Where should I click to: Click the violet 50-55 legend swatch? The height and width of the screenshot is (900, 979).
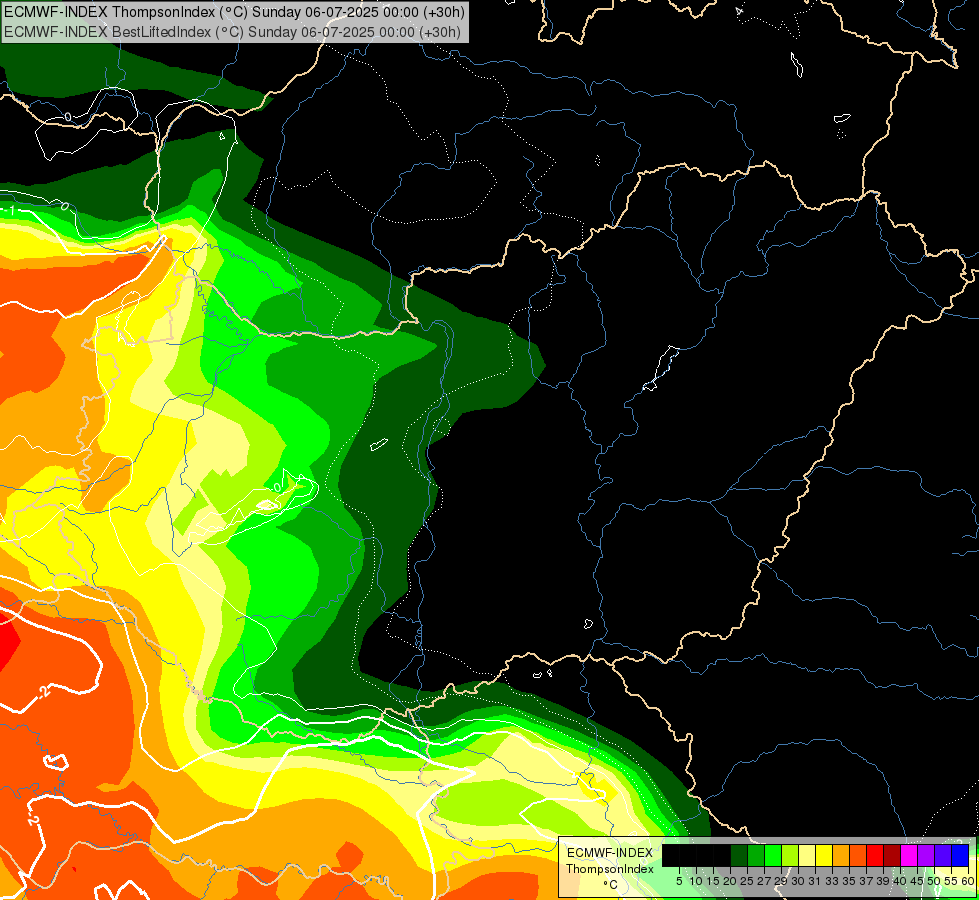tap(943, 855)
